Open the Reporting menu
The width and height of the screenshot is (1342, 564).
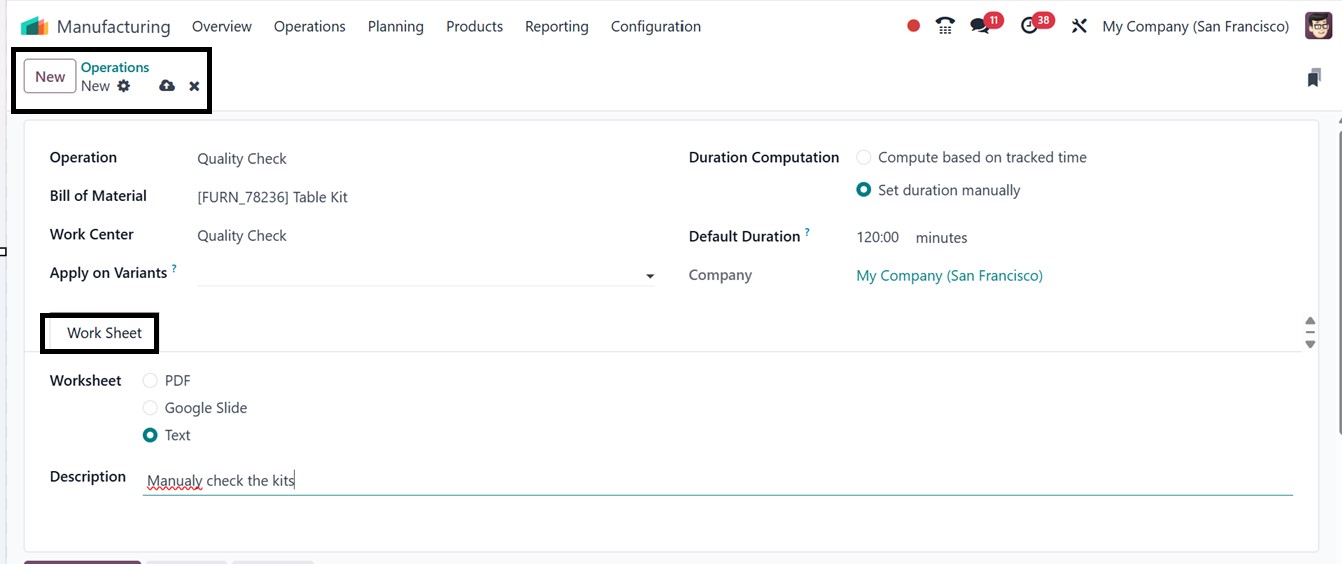coord(556,26)
